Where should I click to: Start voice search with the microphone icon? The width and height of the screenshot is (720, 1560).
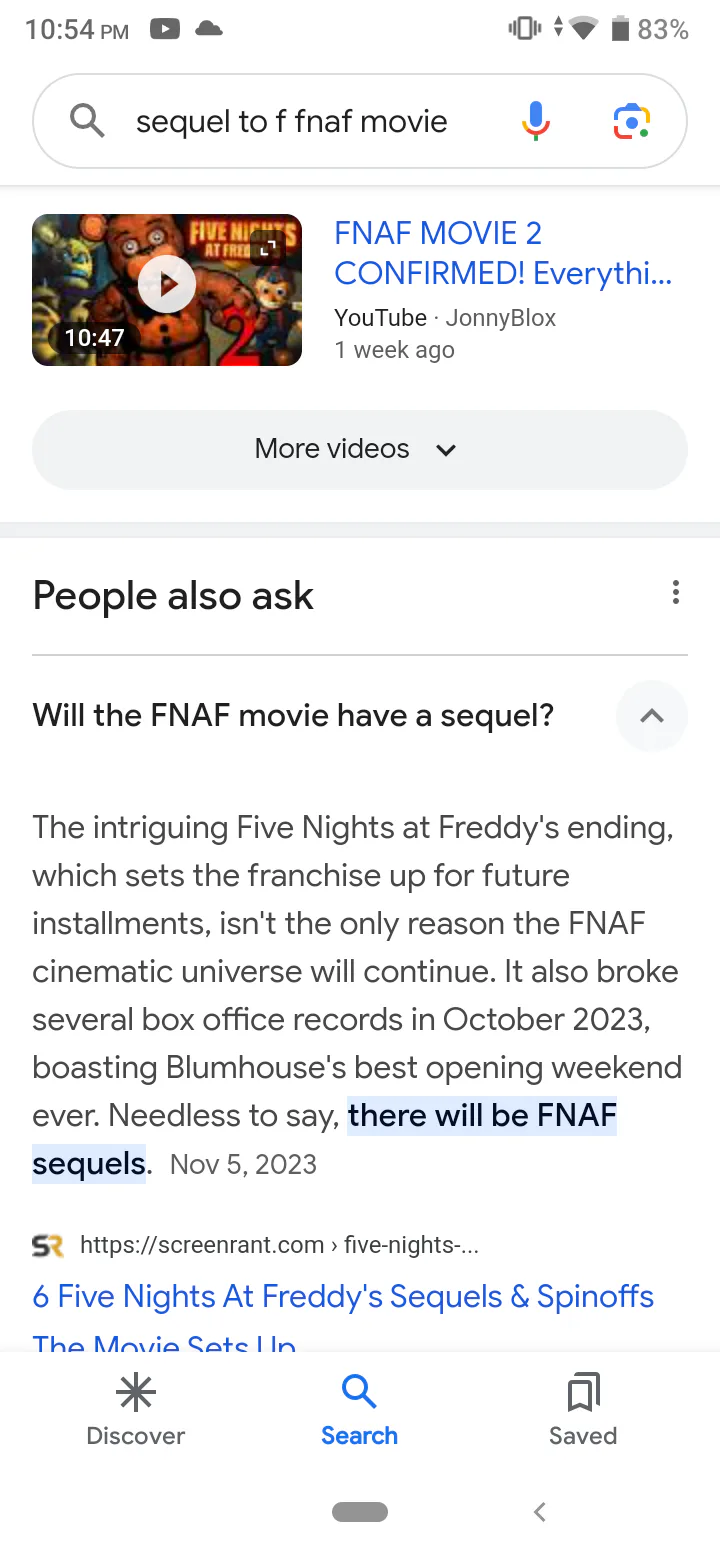coord(535,122)
